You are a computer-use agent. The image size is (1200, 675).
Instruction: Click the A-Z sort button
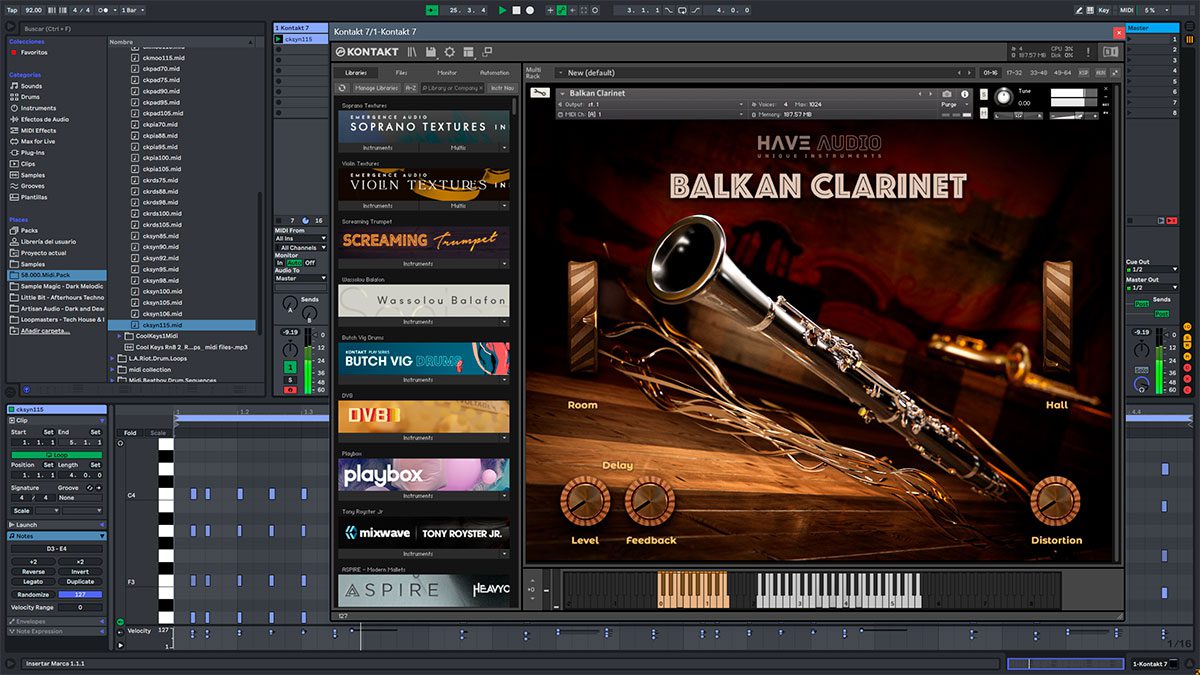(410, 88)
